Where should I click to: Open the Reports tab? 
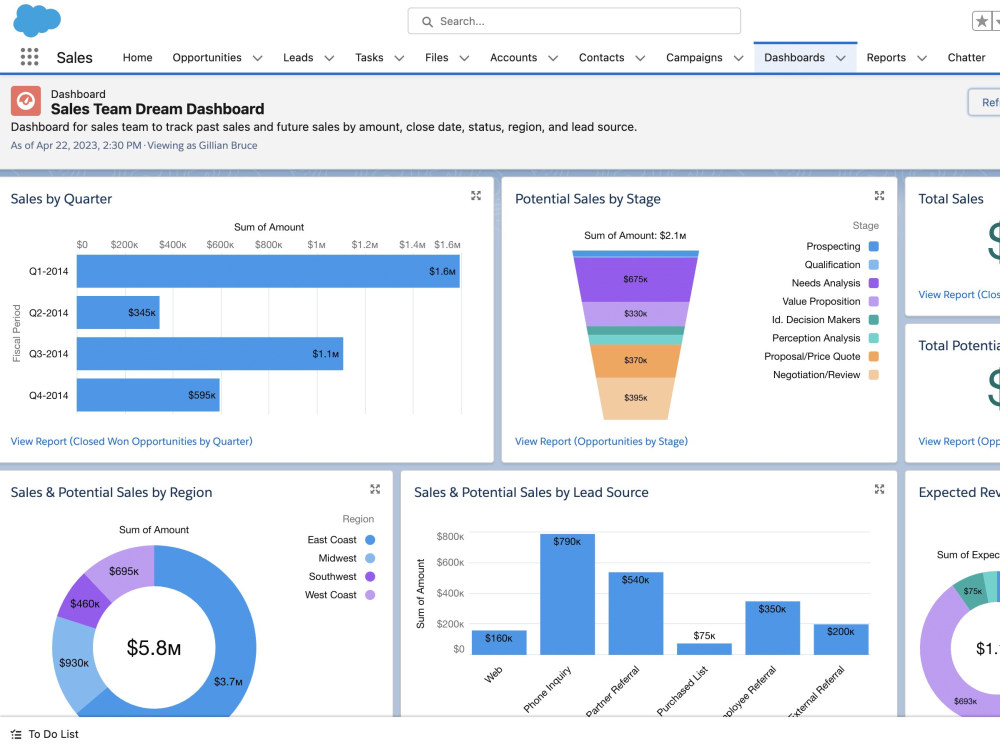886,57
